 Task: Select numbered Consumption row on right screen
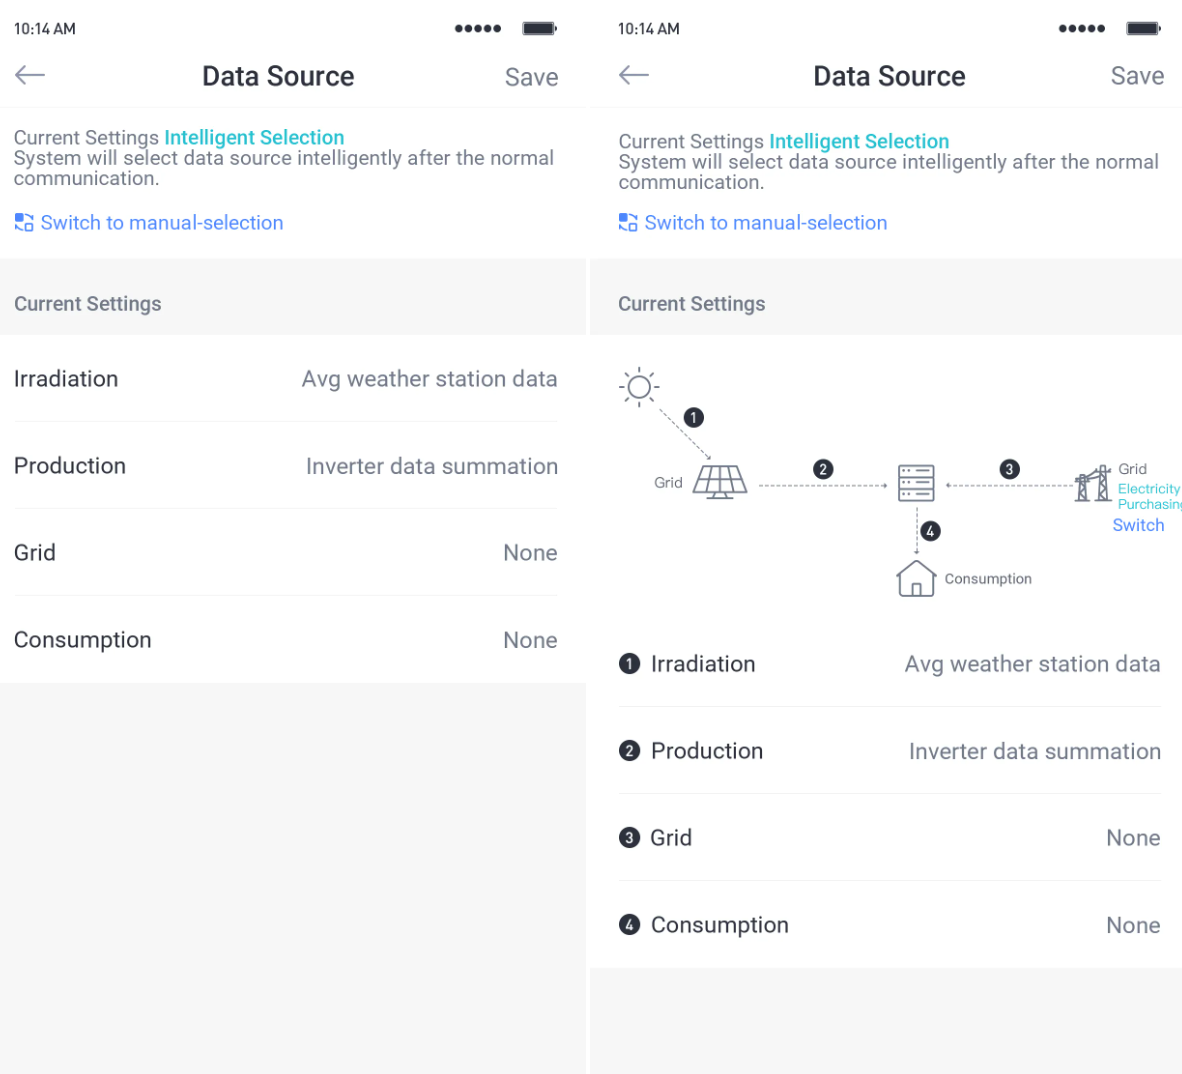coord(889,925)
